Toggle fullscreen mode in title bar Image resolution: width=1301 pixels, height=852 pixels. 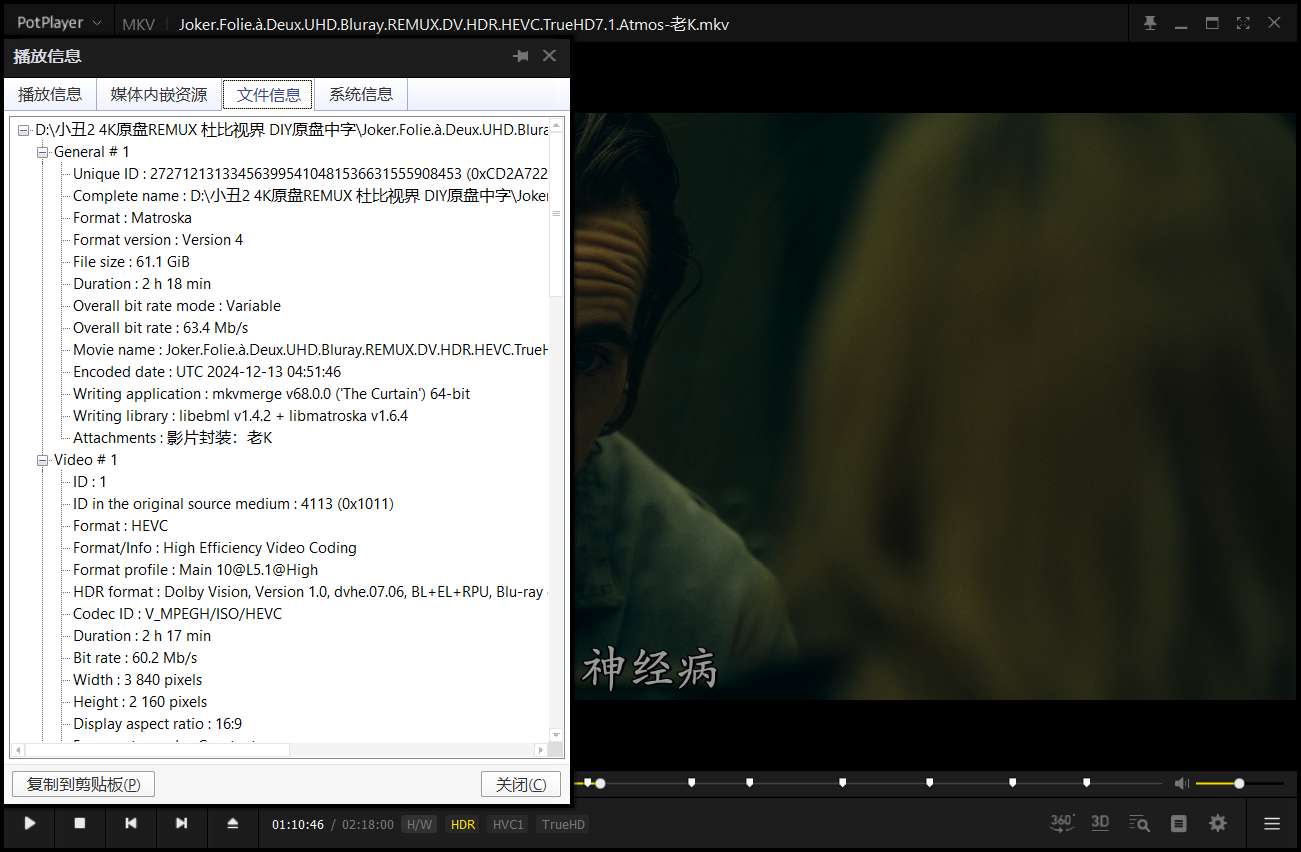tap(1243, 23)
